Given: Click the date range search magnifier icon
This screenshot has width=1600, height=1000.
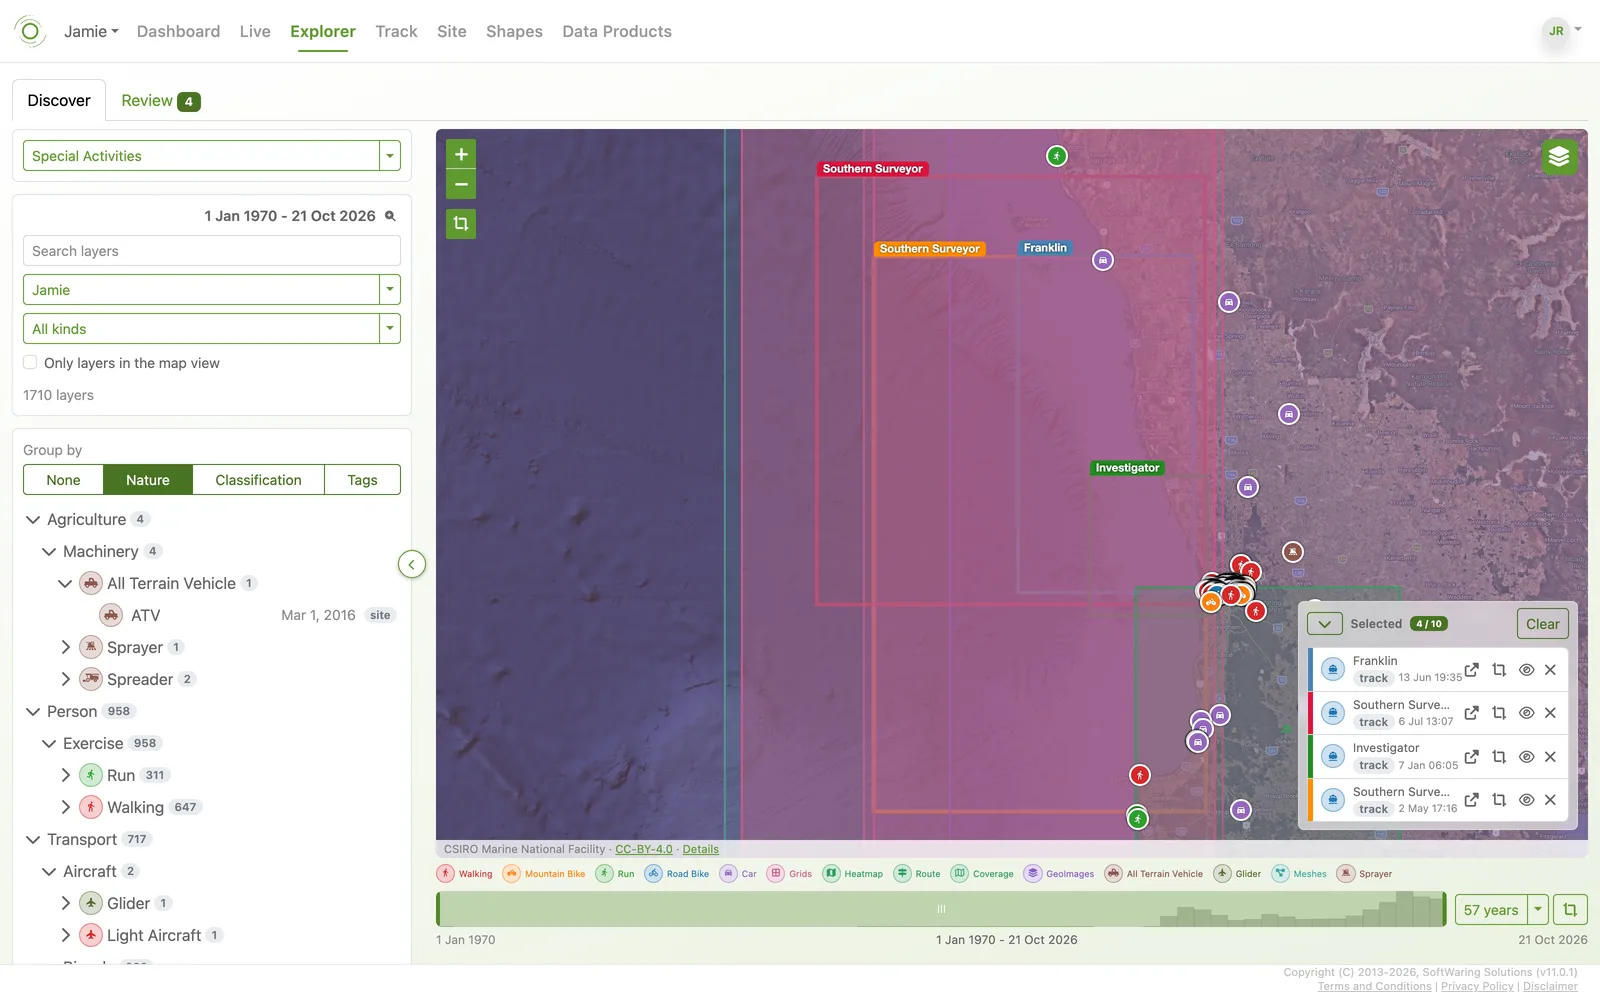Looking at the screenshot, I should tap(390, 216).
